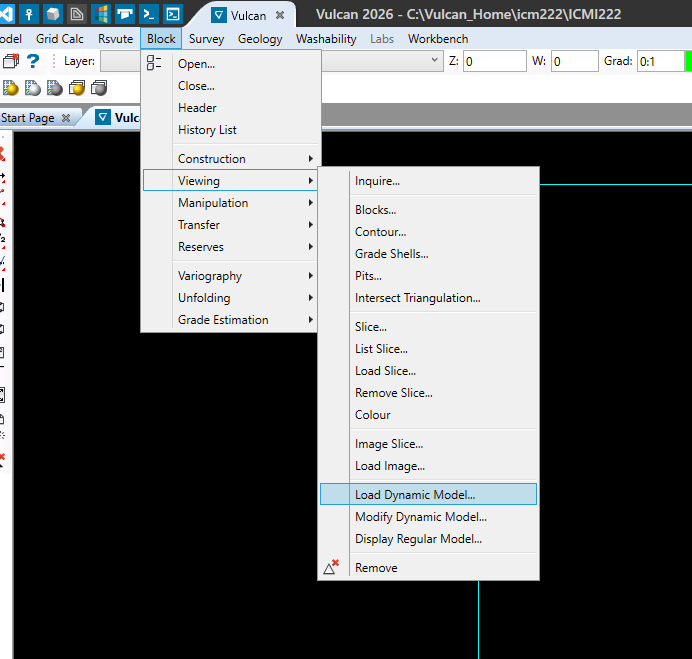Image resolution: width=692 pixels, height=659 pixels.
Task: Choose Intersect Triangulation... option
Action: (x=428, y=298)
